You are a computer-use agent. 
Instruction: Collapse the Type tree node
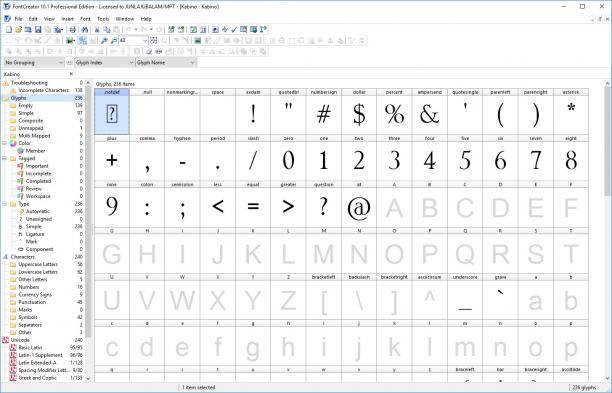[5, 204]
